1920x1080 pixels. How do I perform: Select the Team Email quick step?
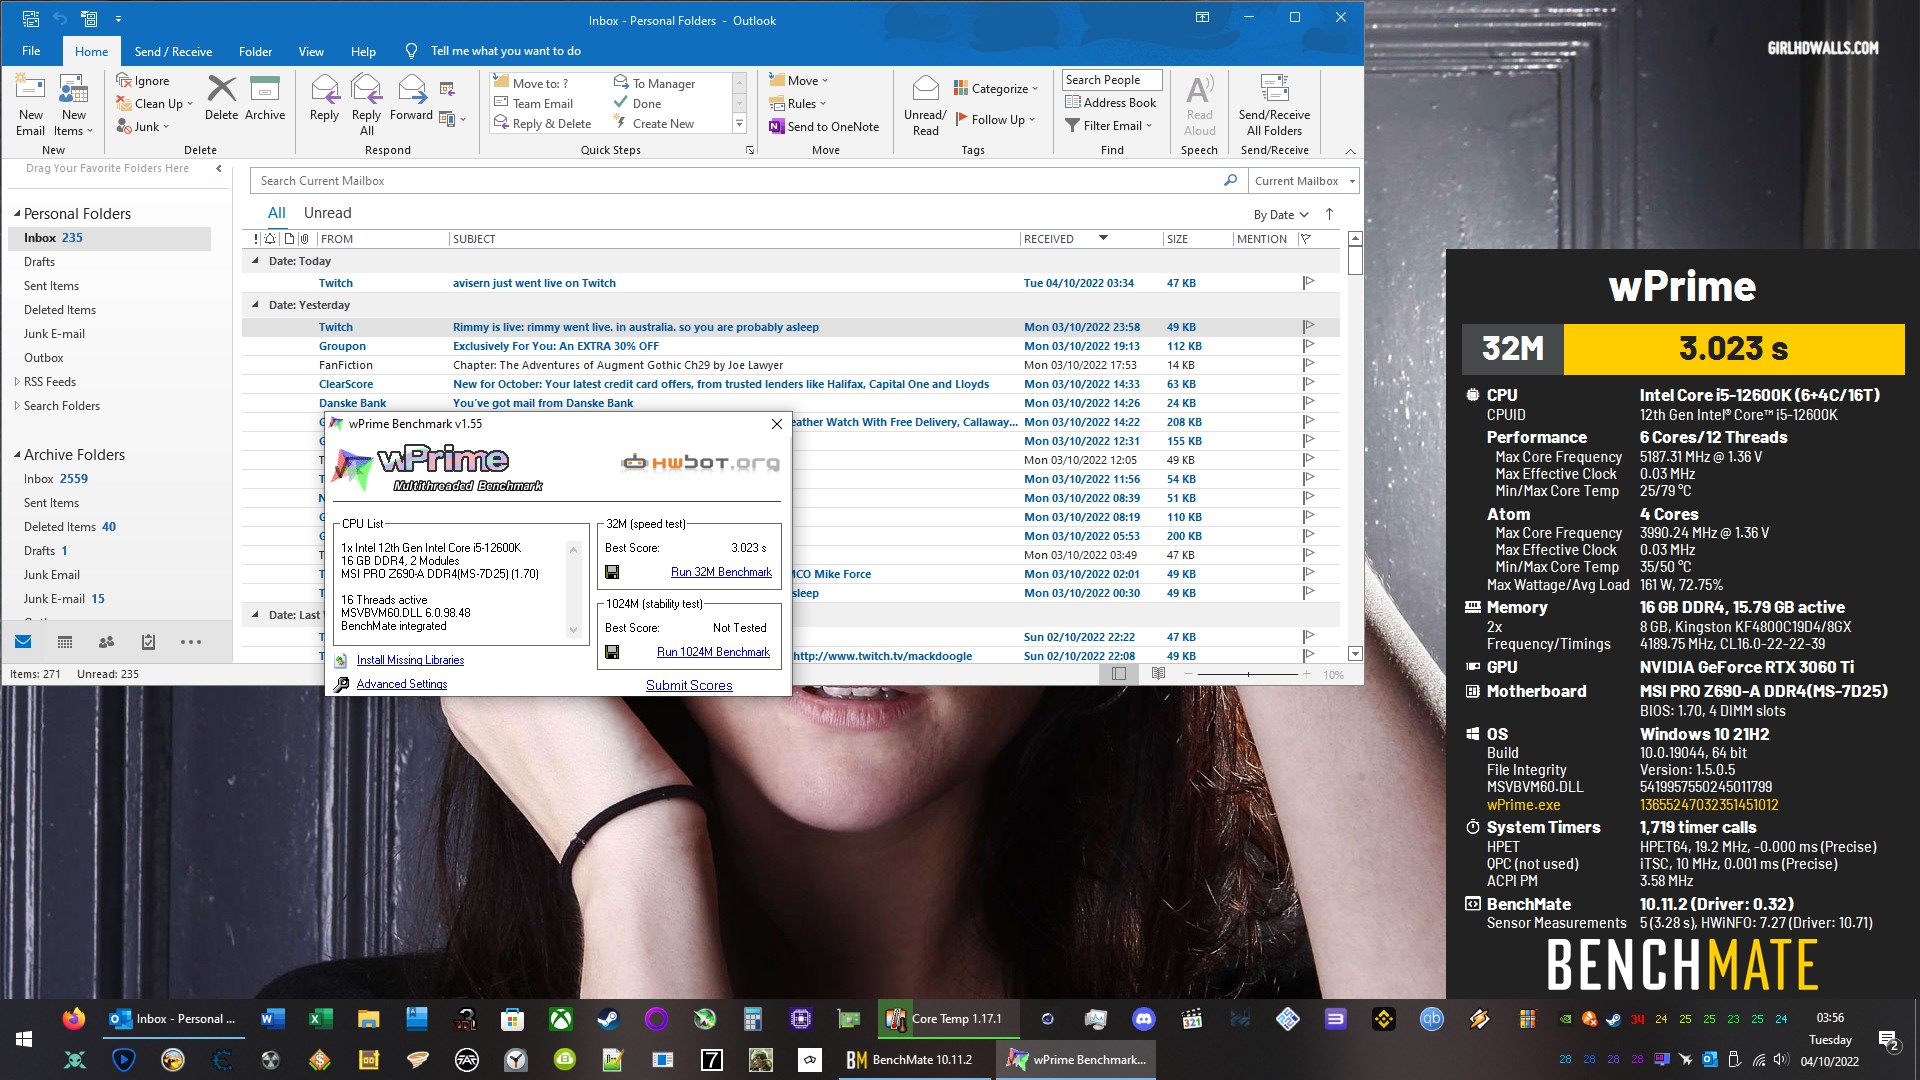tap(534, 103)
